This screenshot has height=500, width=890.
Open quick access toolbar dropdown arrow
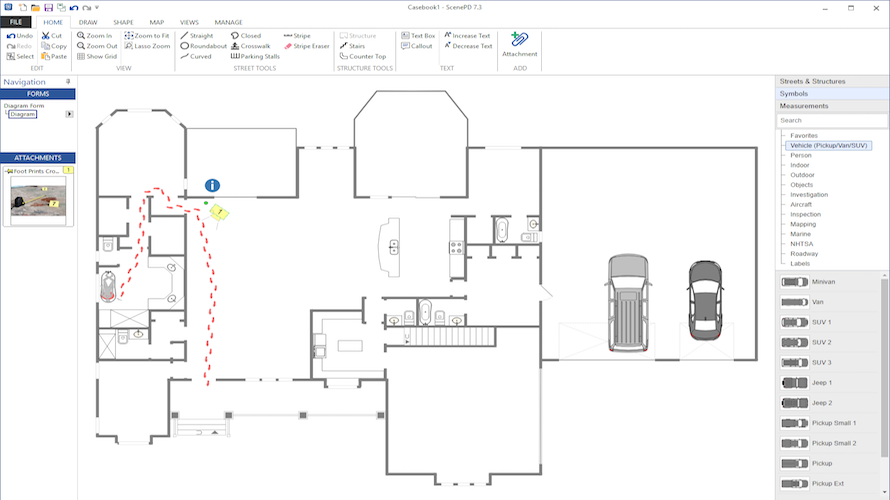[97, 8]
